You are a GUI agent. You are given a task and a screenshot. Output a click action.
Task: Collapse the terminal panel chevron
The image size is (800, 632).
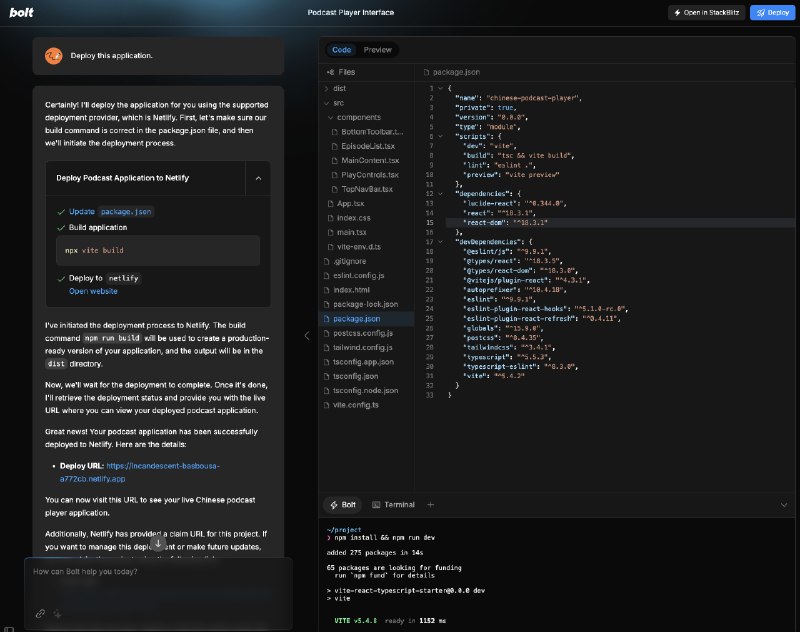point(784,505)
